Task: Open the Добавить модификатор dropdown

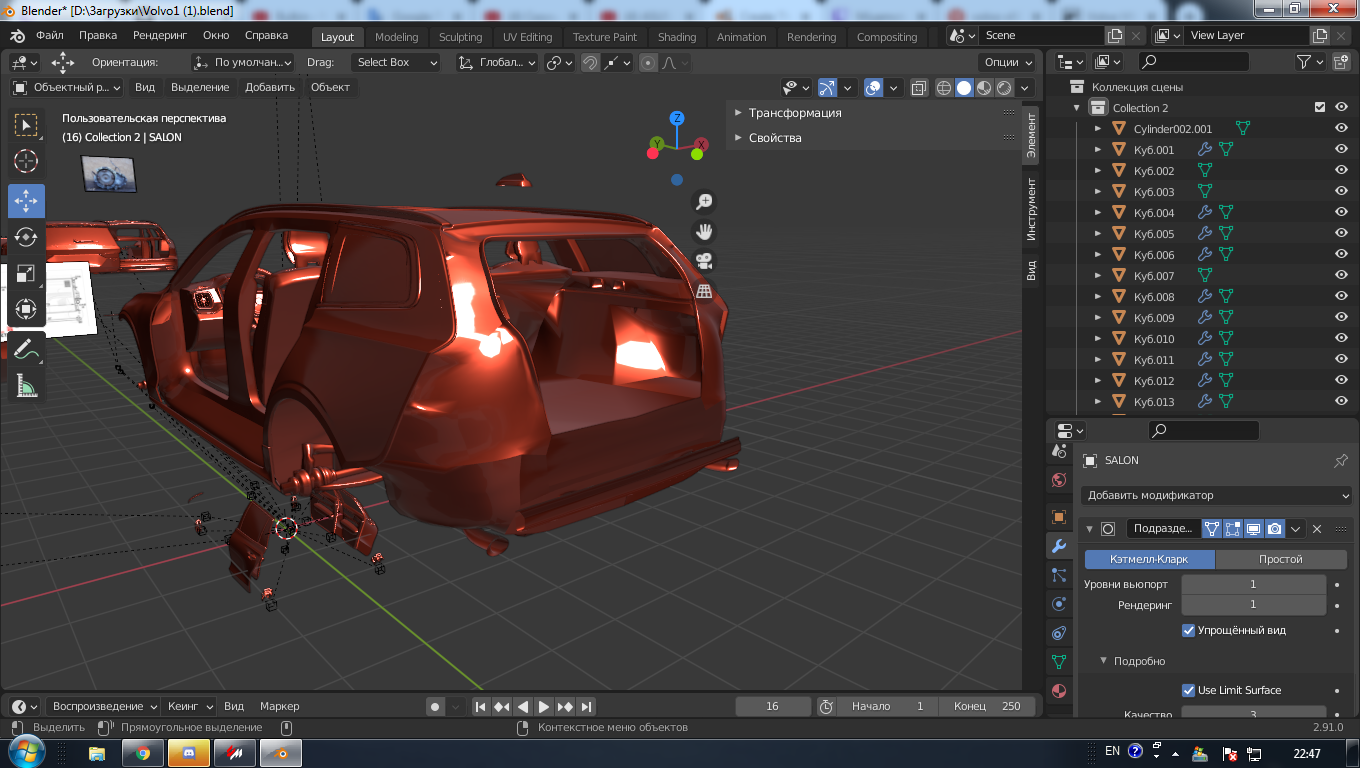Action: coord(1216,496)
